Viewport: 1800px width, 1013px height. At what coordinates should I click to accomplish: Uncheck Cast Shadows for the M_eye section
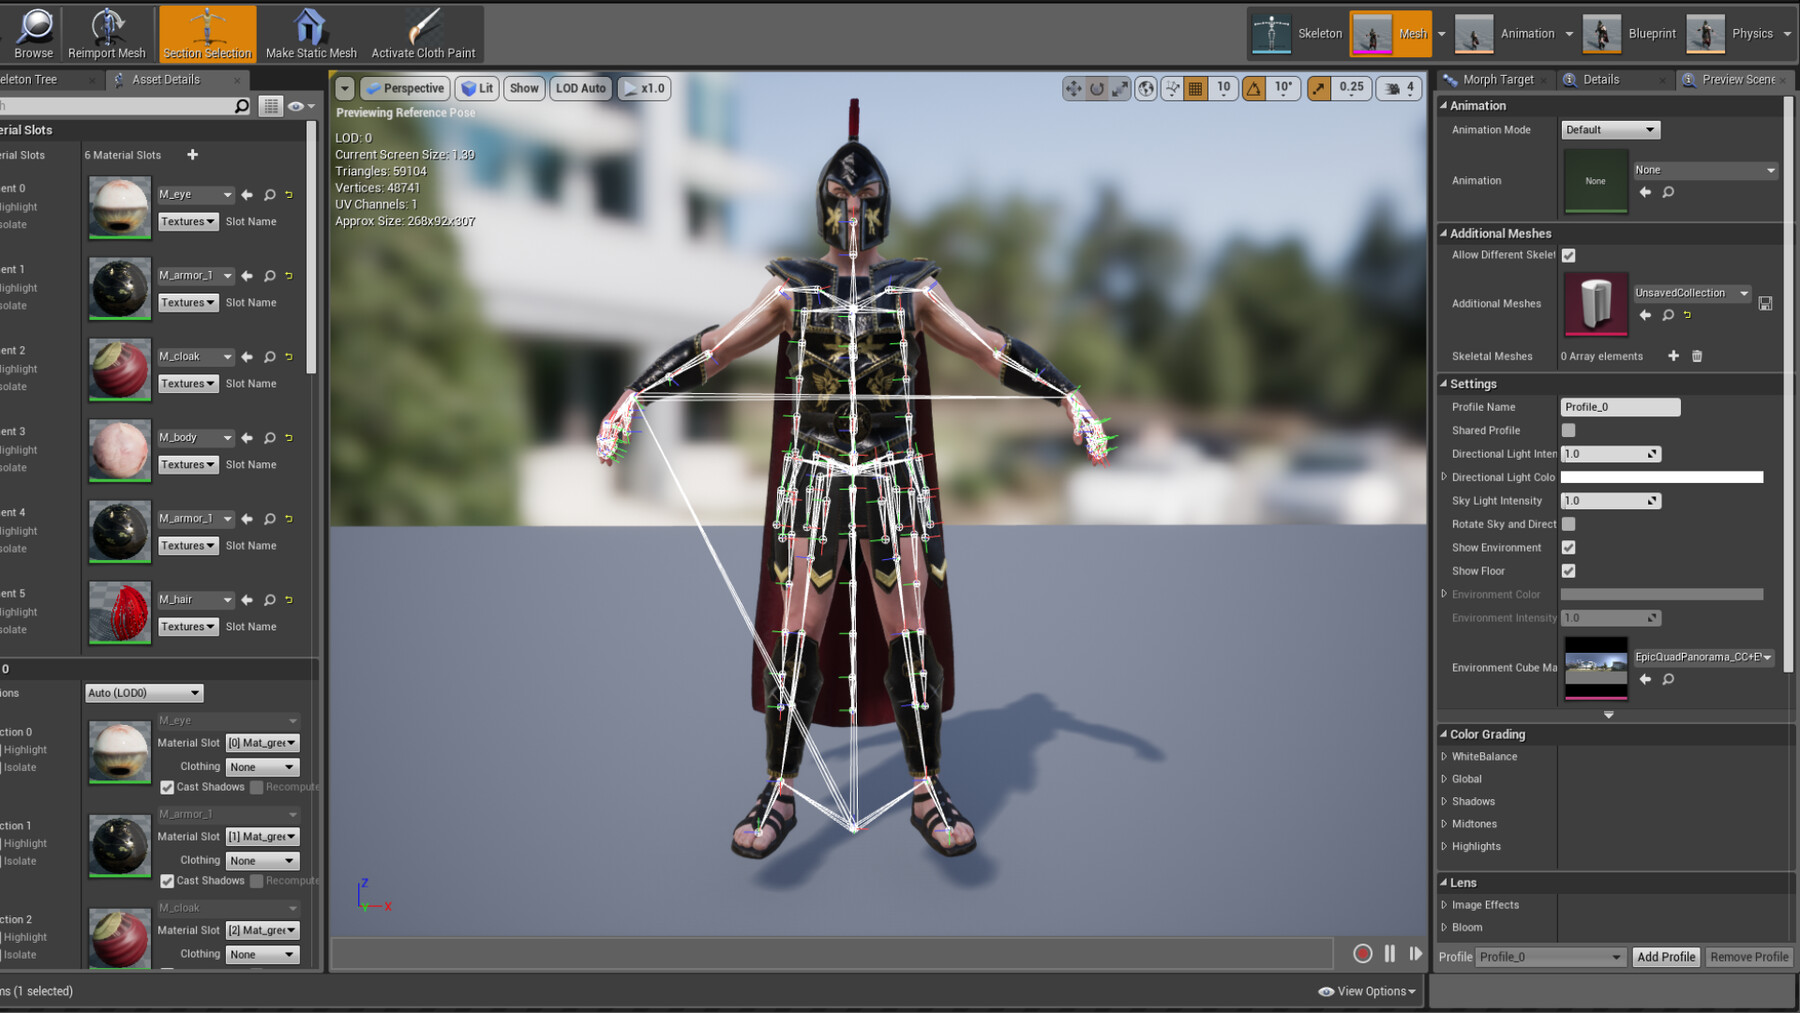click(167, 787)
